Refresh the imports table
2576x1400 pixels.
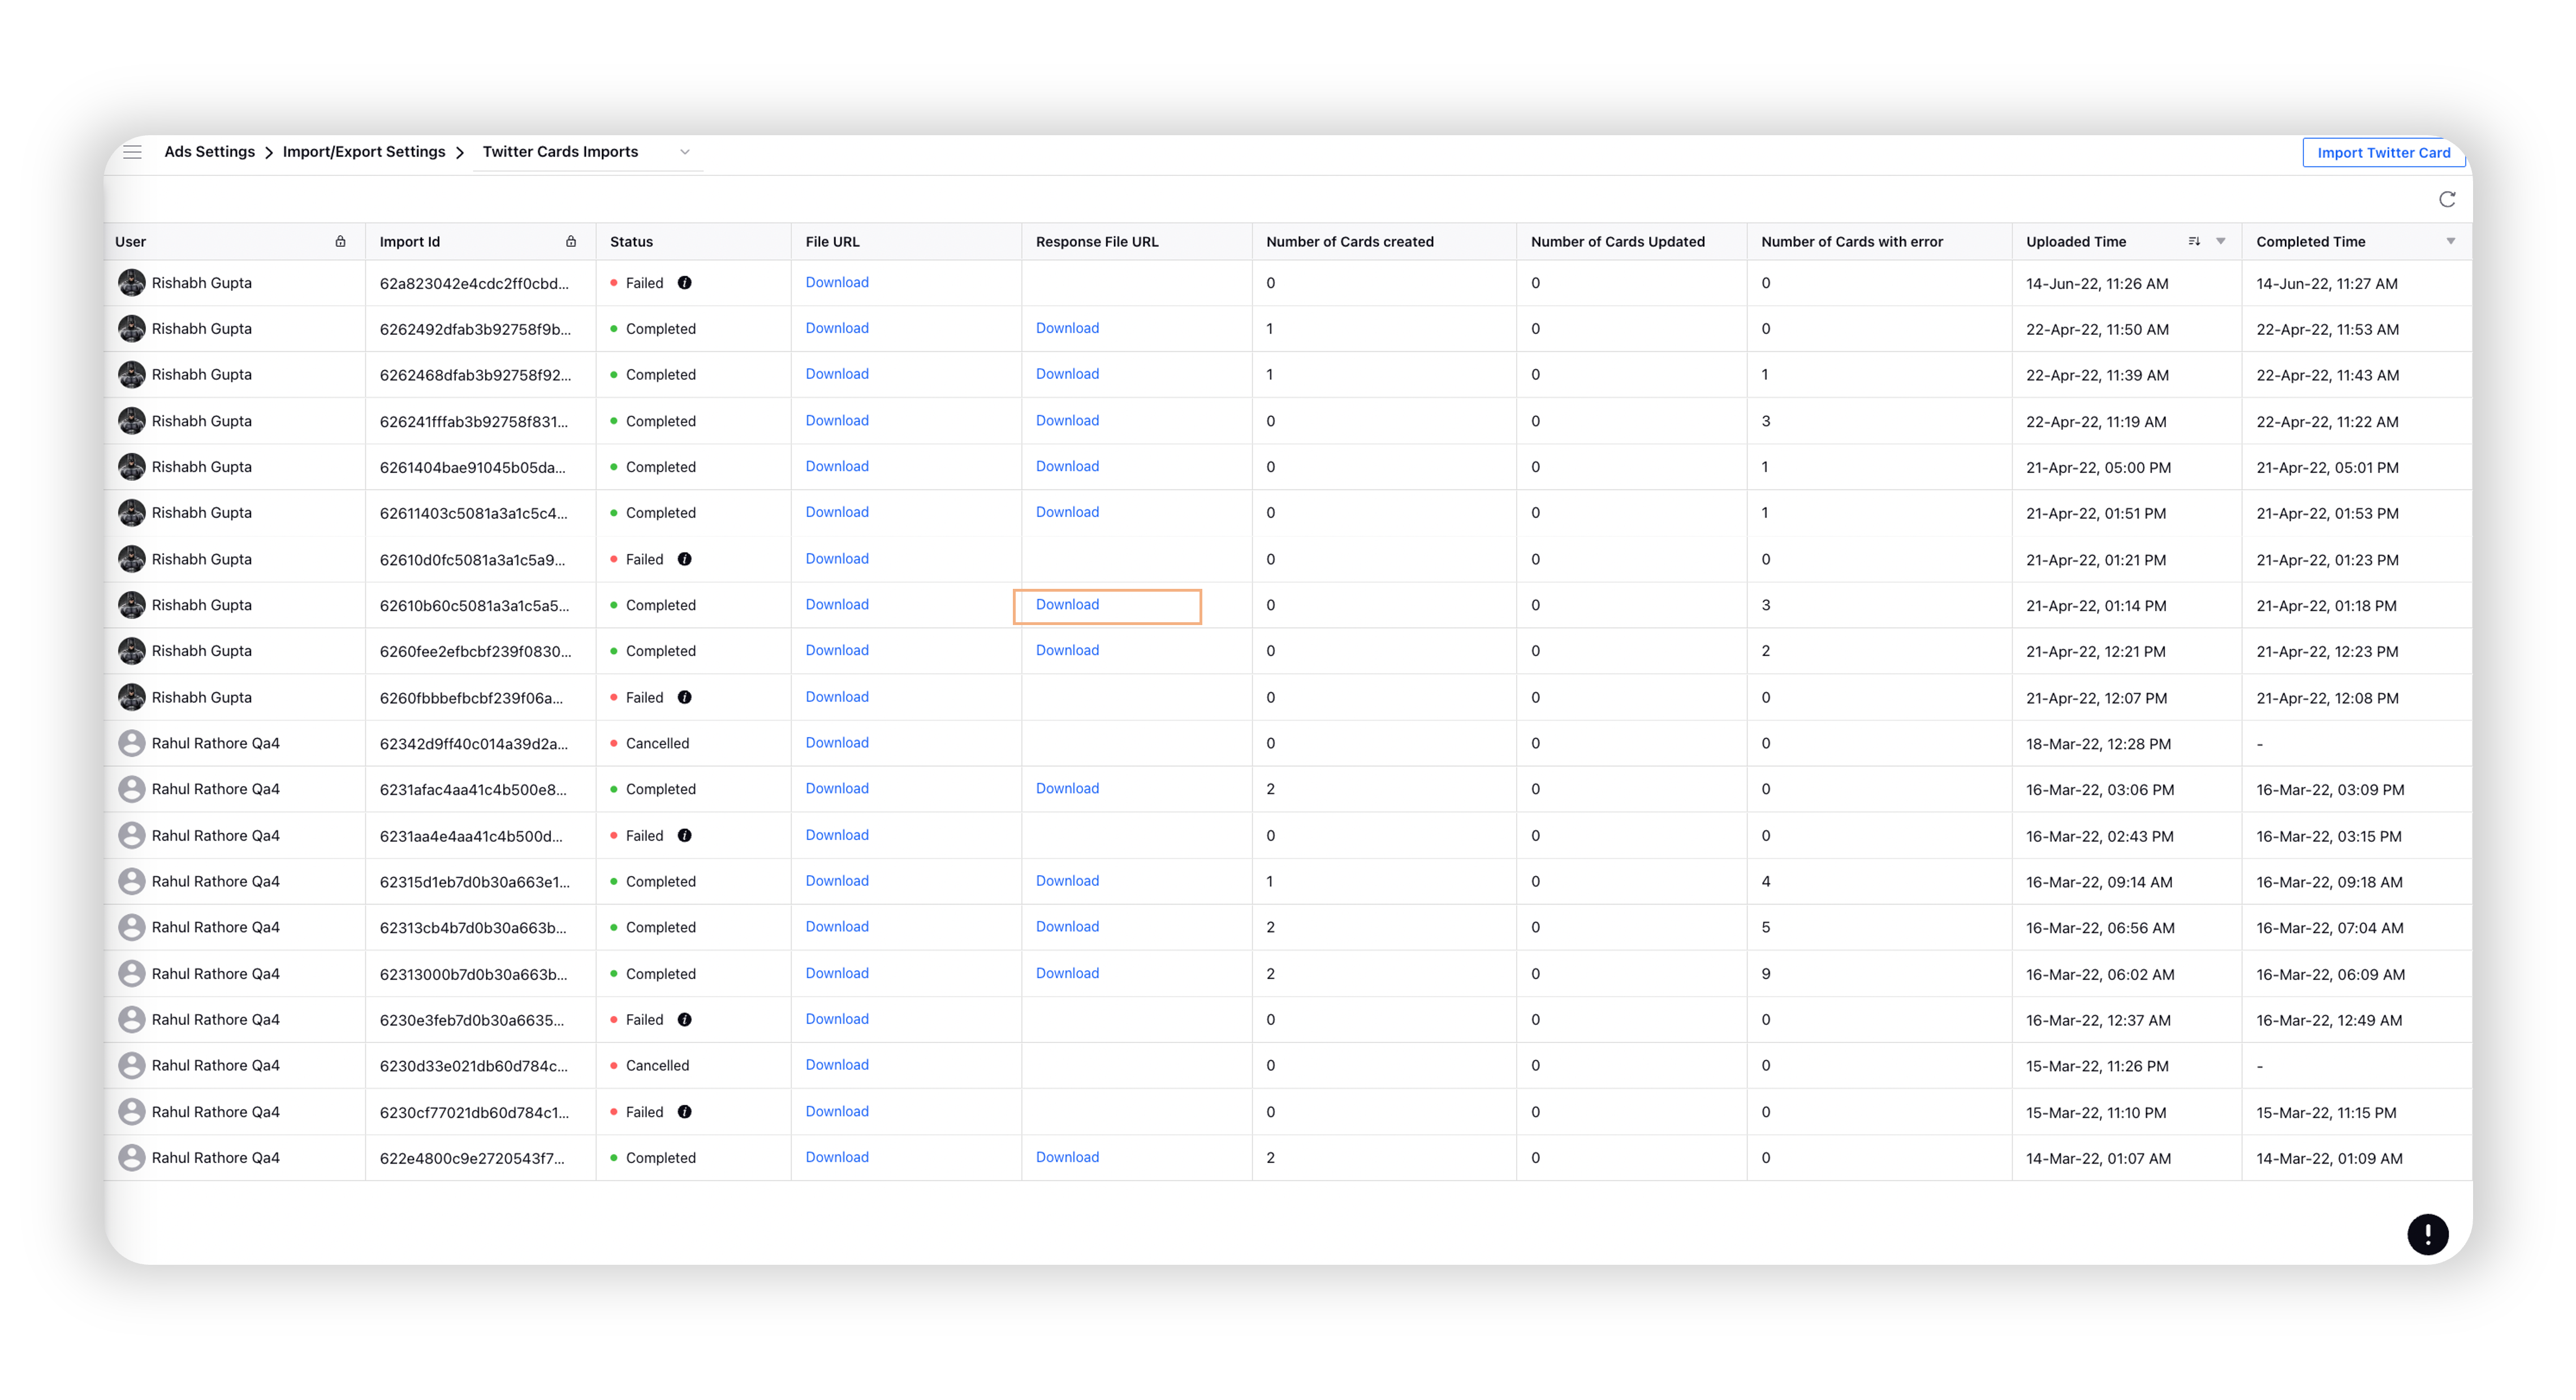click(x=2446, y=199)
